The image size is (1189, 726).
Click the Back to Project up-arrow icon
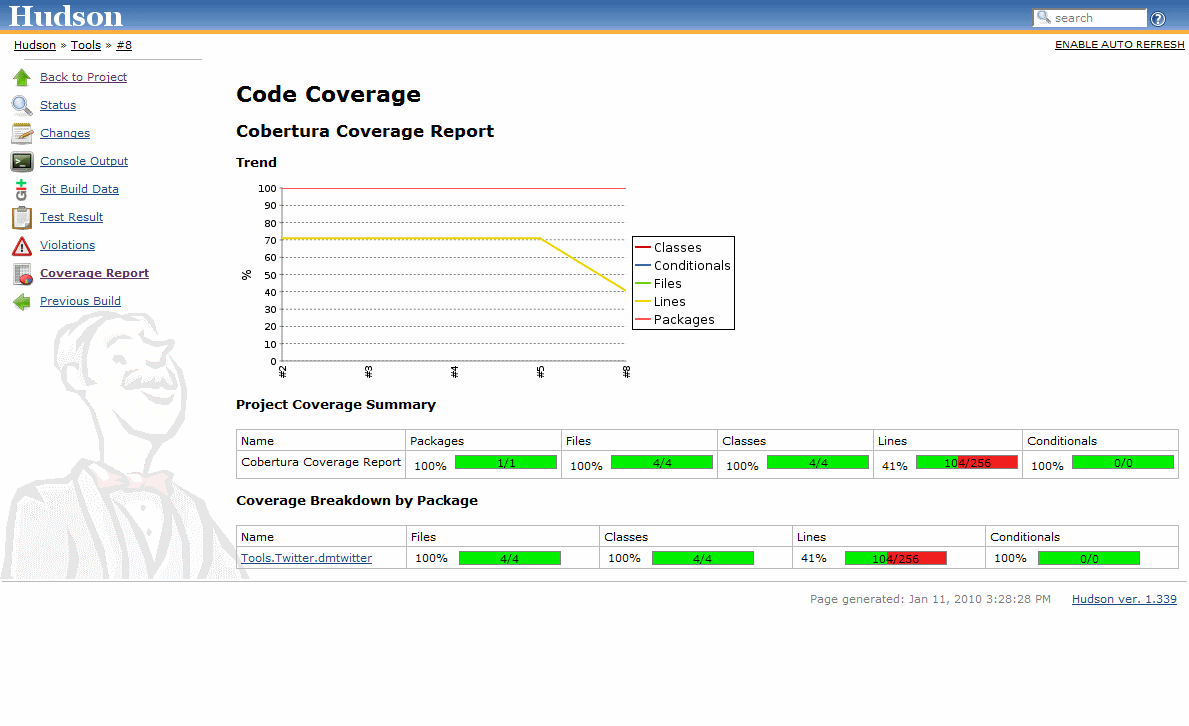point(22,77)
